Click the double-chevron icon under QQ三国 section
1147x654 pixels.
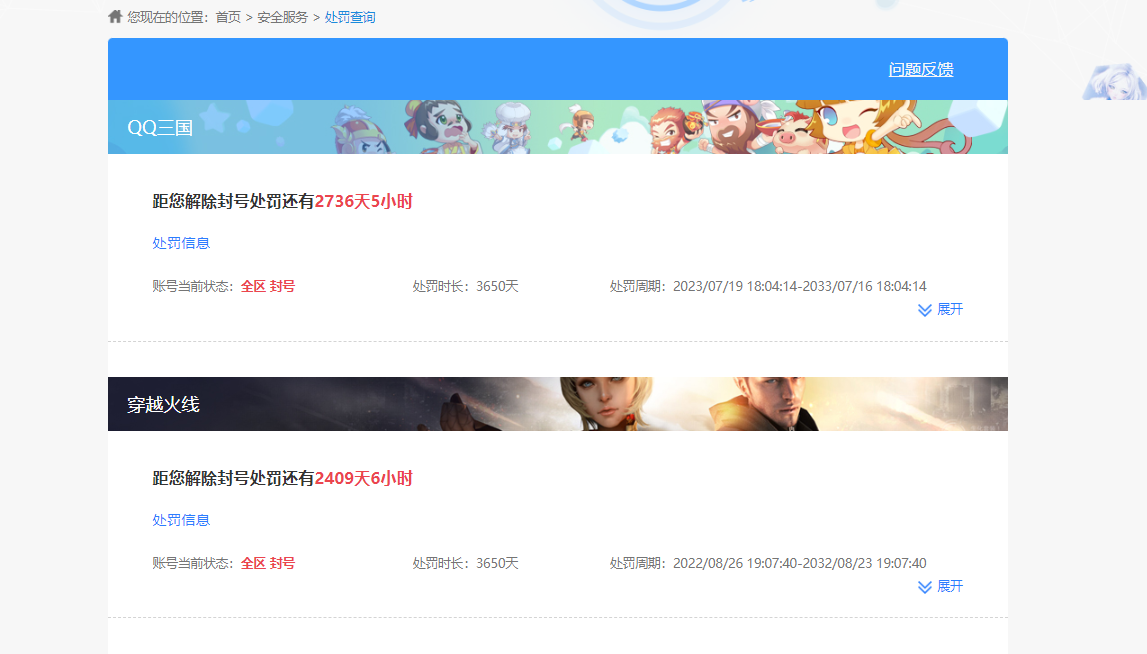click(x=923, y=310)
